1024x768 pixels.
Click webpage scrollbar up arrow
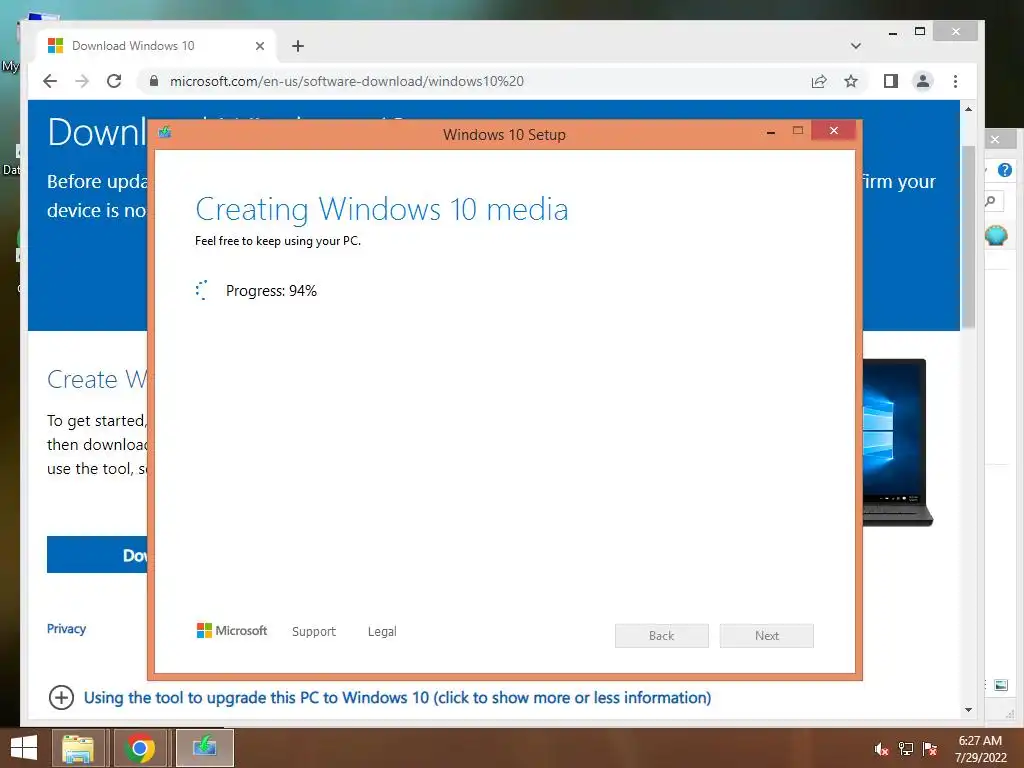[968, 109]
